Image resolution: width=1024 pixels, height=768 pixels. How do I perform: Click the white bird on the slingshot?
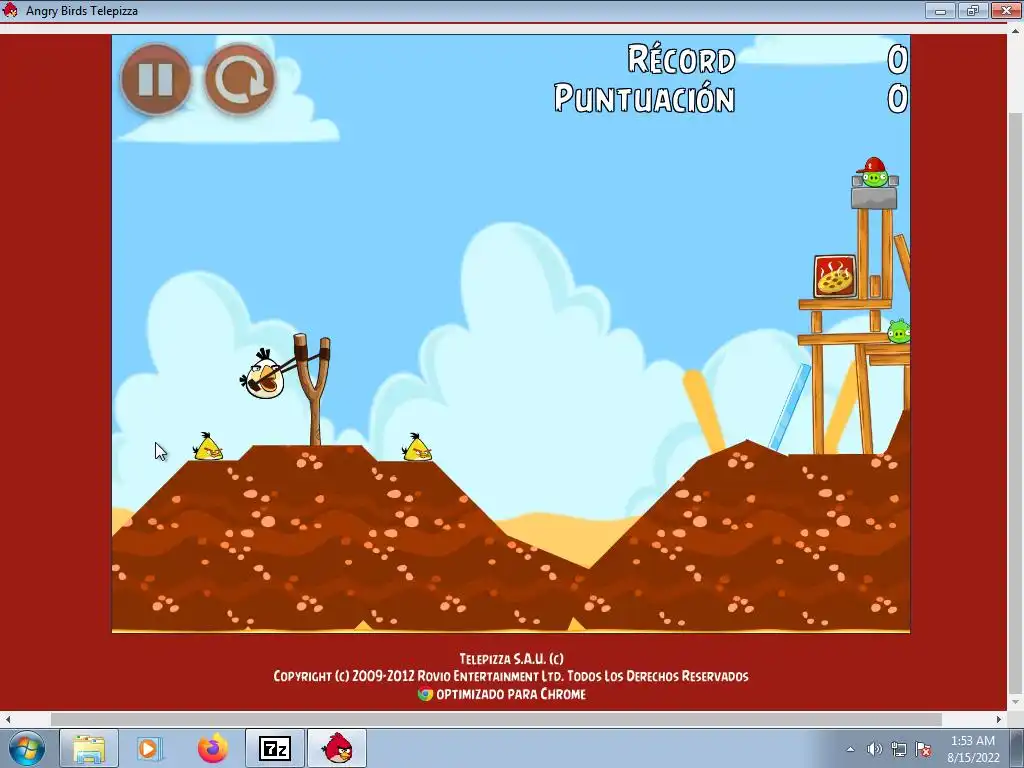(x=263, y=374)
